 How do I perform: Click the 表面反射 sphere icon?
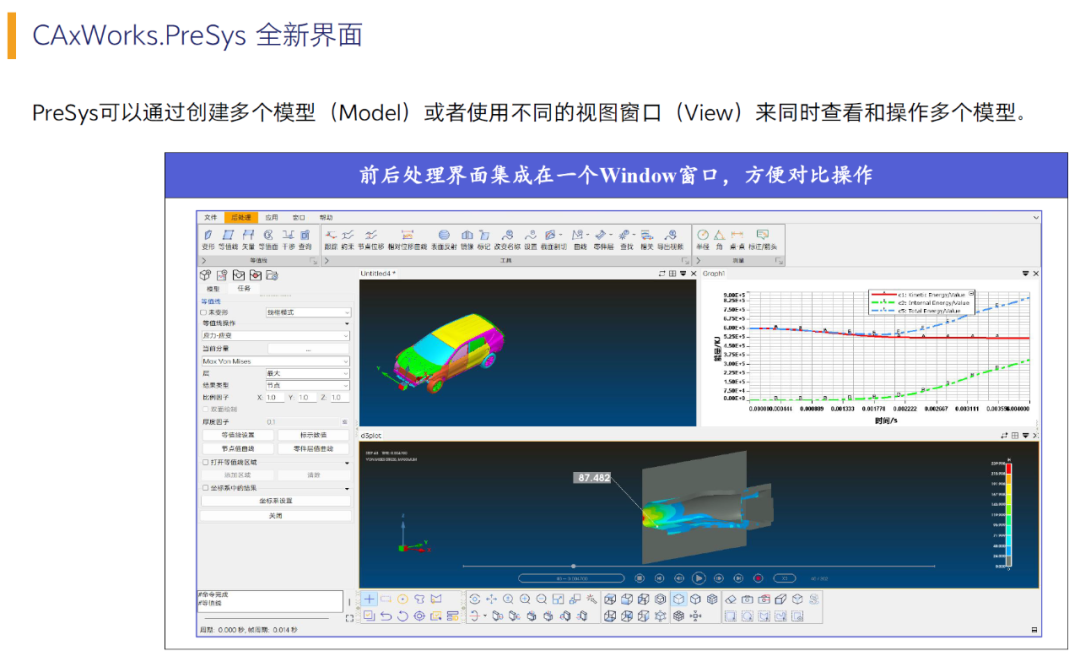pyautogui.click(x=444, y=235)
